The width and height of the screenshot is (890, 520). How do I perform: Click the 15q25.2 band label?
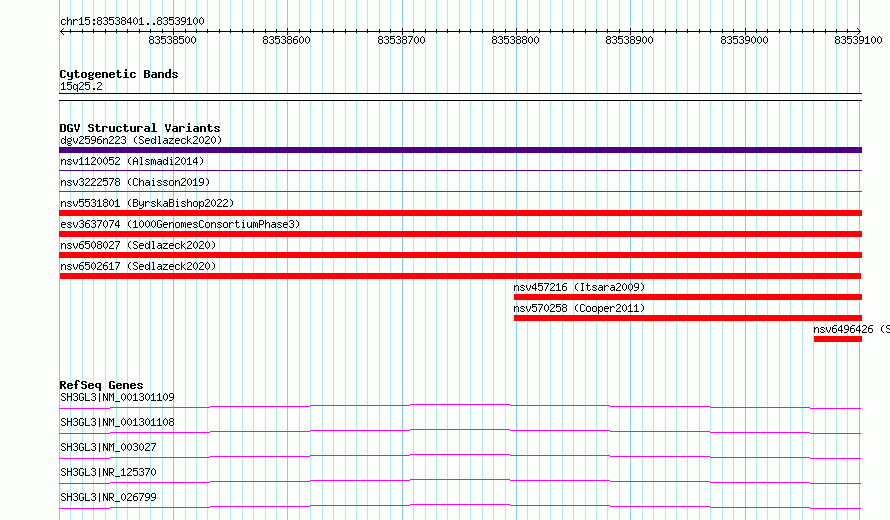tap(81, 86)
